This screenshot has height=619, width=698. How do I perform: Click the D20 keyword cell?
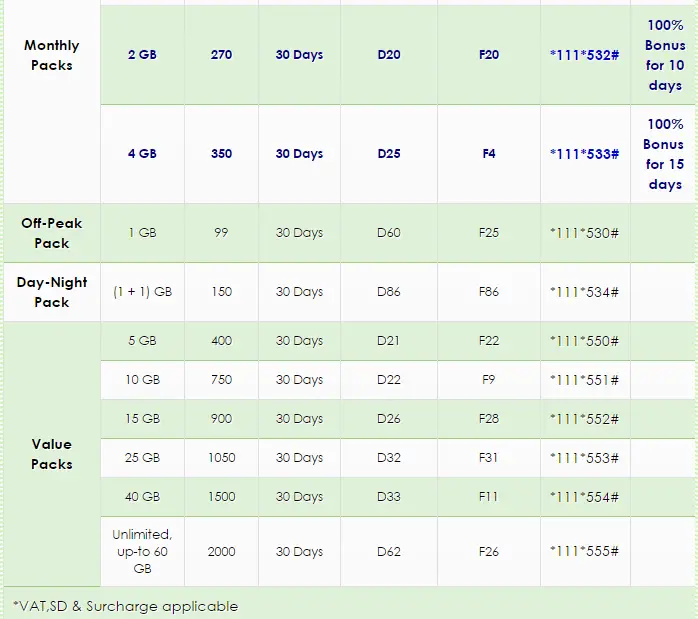tap(389, 55)
